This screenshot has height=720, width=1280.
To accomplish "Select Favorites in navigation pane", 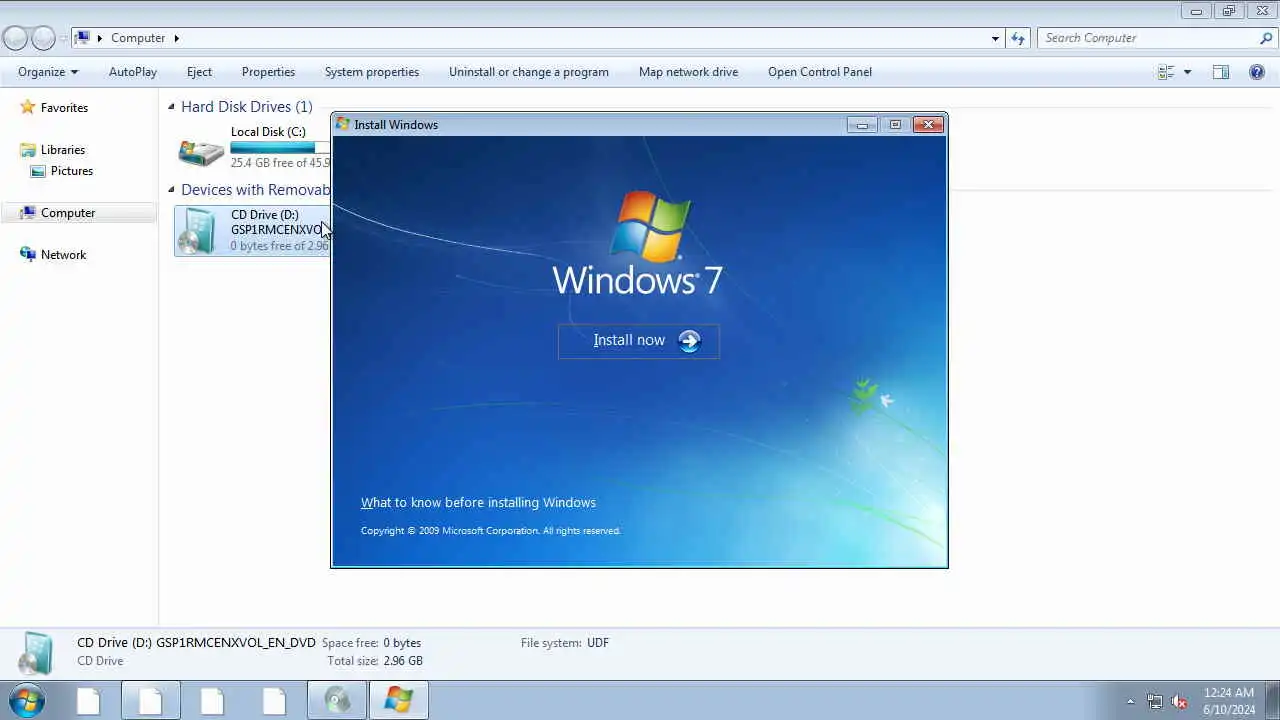I will (64, 107).
